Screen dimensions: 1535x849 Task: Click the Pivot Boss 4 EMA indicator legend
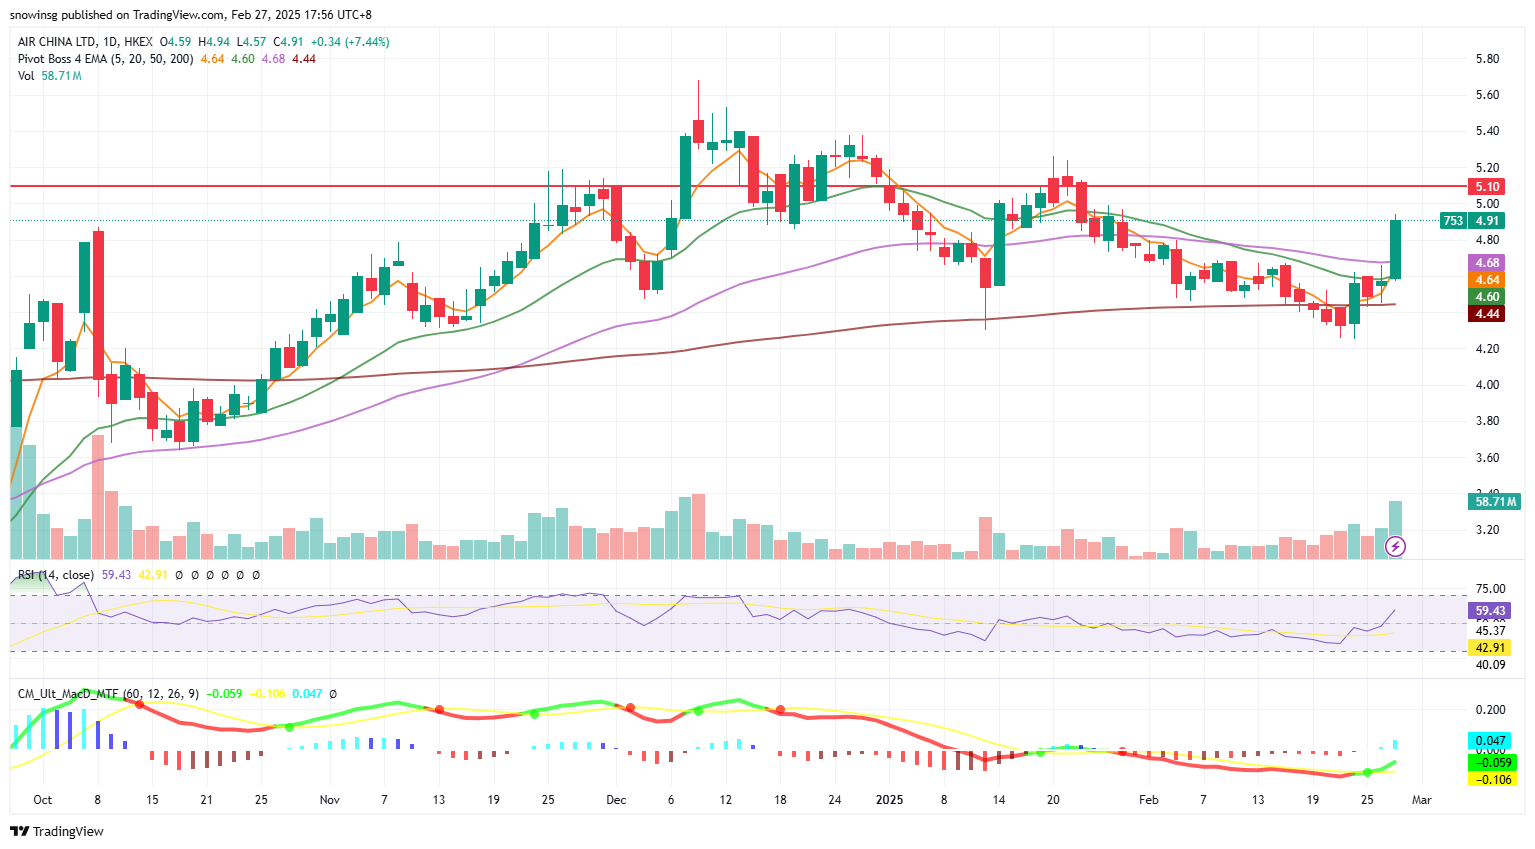(106, 59)
